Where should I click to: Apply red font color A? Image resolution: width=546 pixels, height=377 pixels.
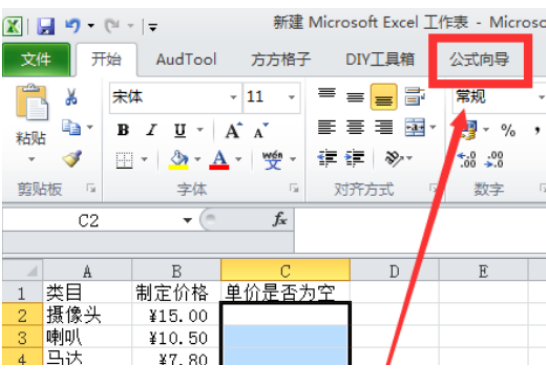point(219,160)
